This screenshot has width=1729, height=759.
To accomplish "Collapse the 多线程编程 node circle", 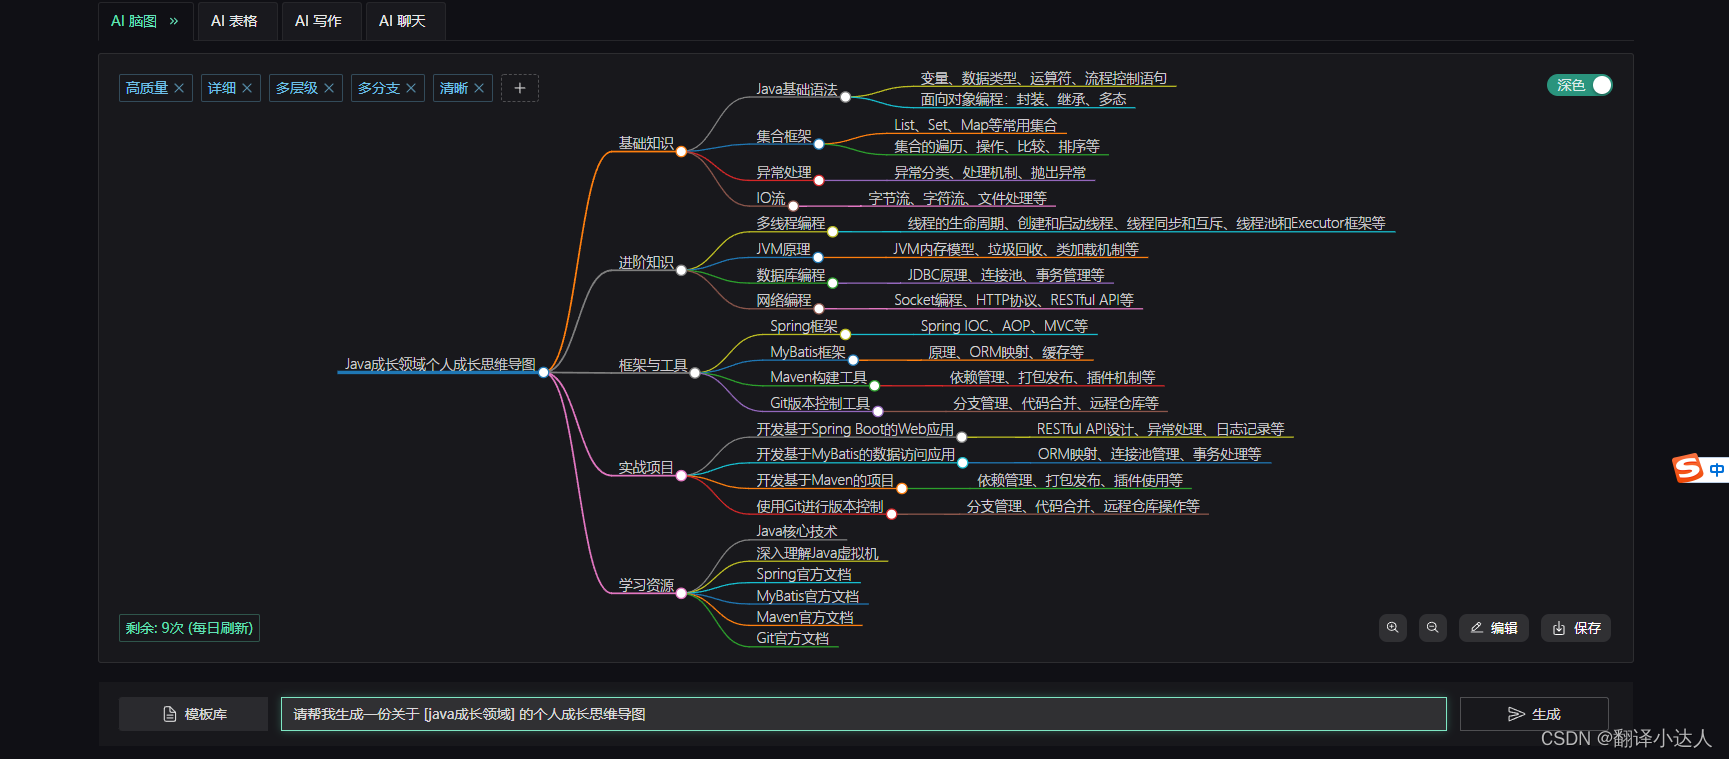I will tap(832, 231).
